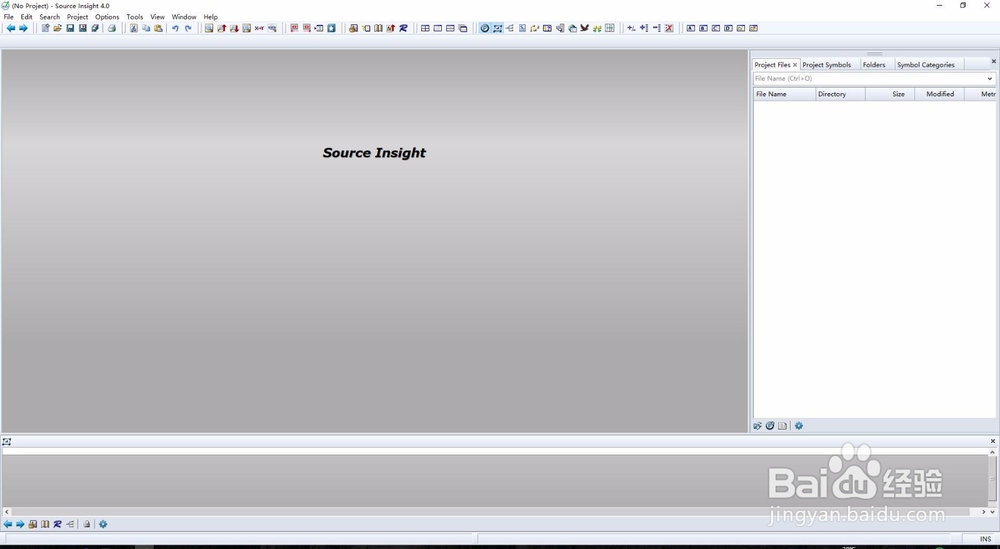The image size is (1000, 549).
Task: Click the book icon in Context Window toolbar
Action: coord(45,524)
